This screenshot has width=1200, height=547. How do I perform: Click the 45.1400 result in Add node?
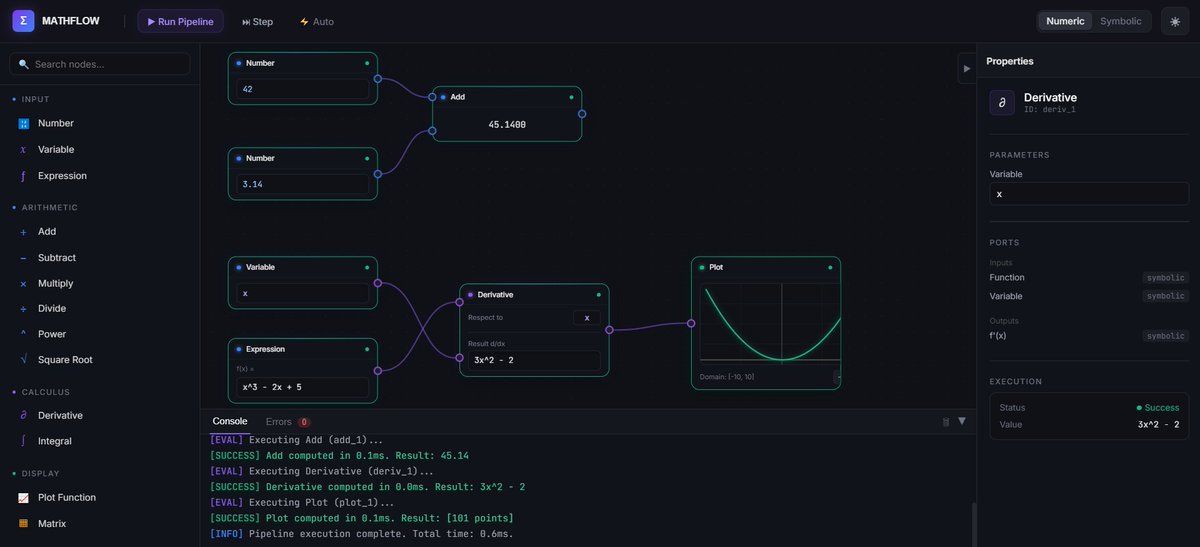[x=507, y=125]
